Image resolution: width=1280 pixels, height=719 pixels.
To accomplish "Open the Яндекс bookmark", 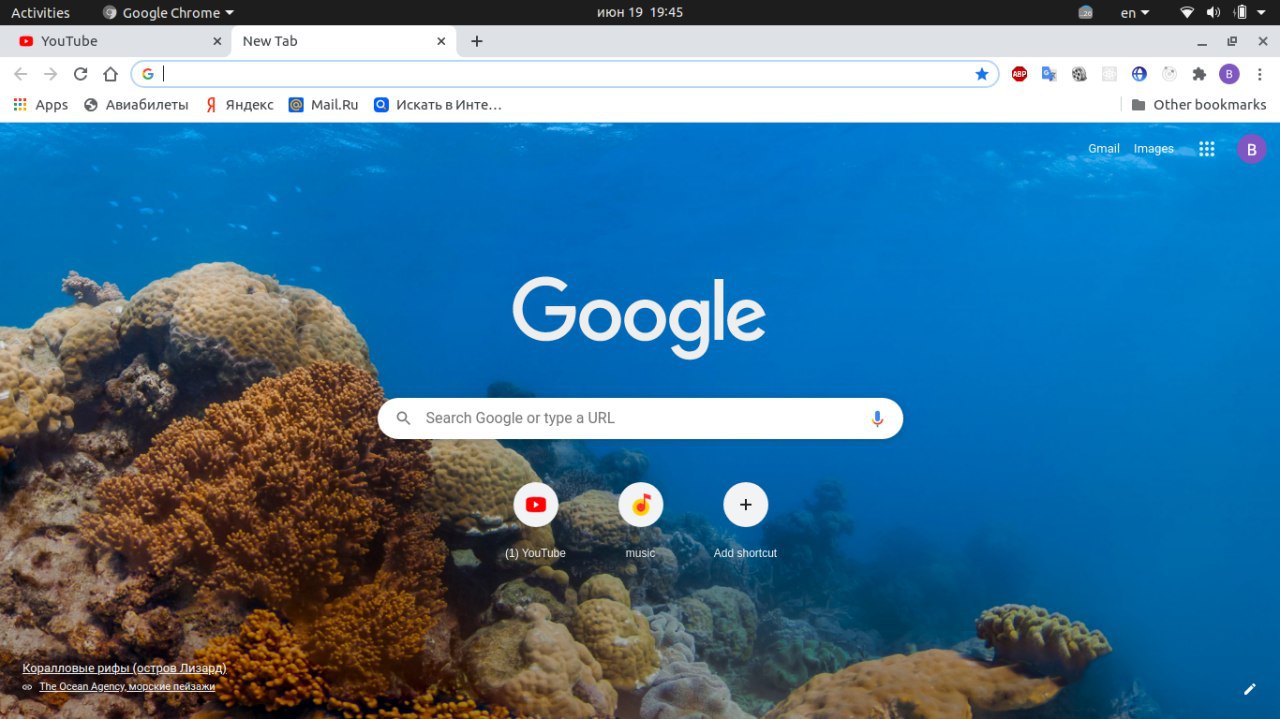I will click(240, 105).
